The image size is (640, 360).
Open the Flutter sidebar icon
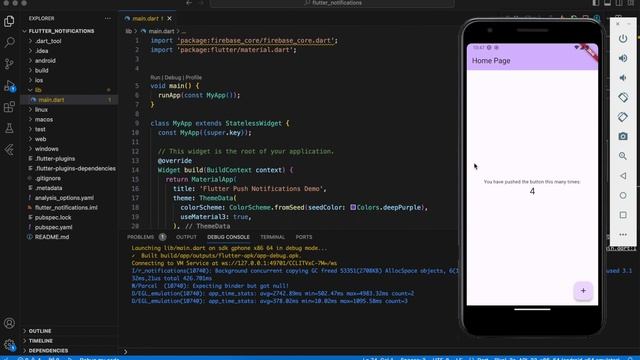click(9, 150)
